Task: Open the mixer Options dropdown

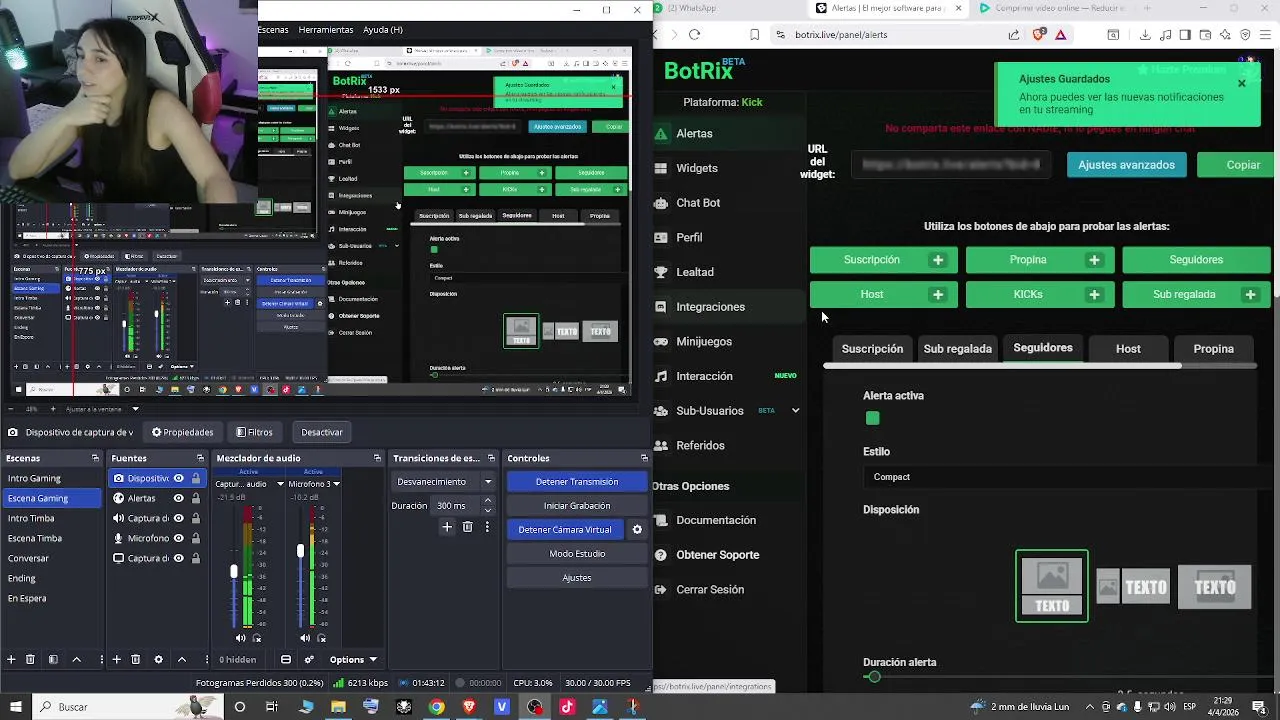Action: pos(353,659)
